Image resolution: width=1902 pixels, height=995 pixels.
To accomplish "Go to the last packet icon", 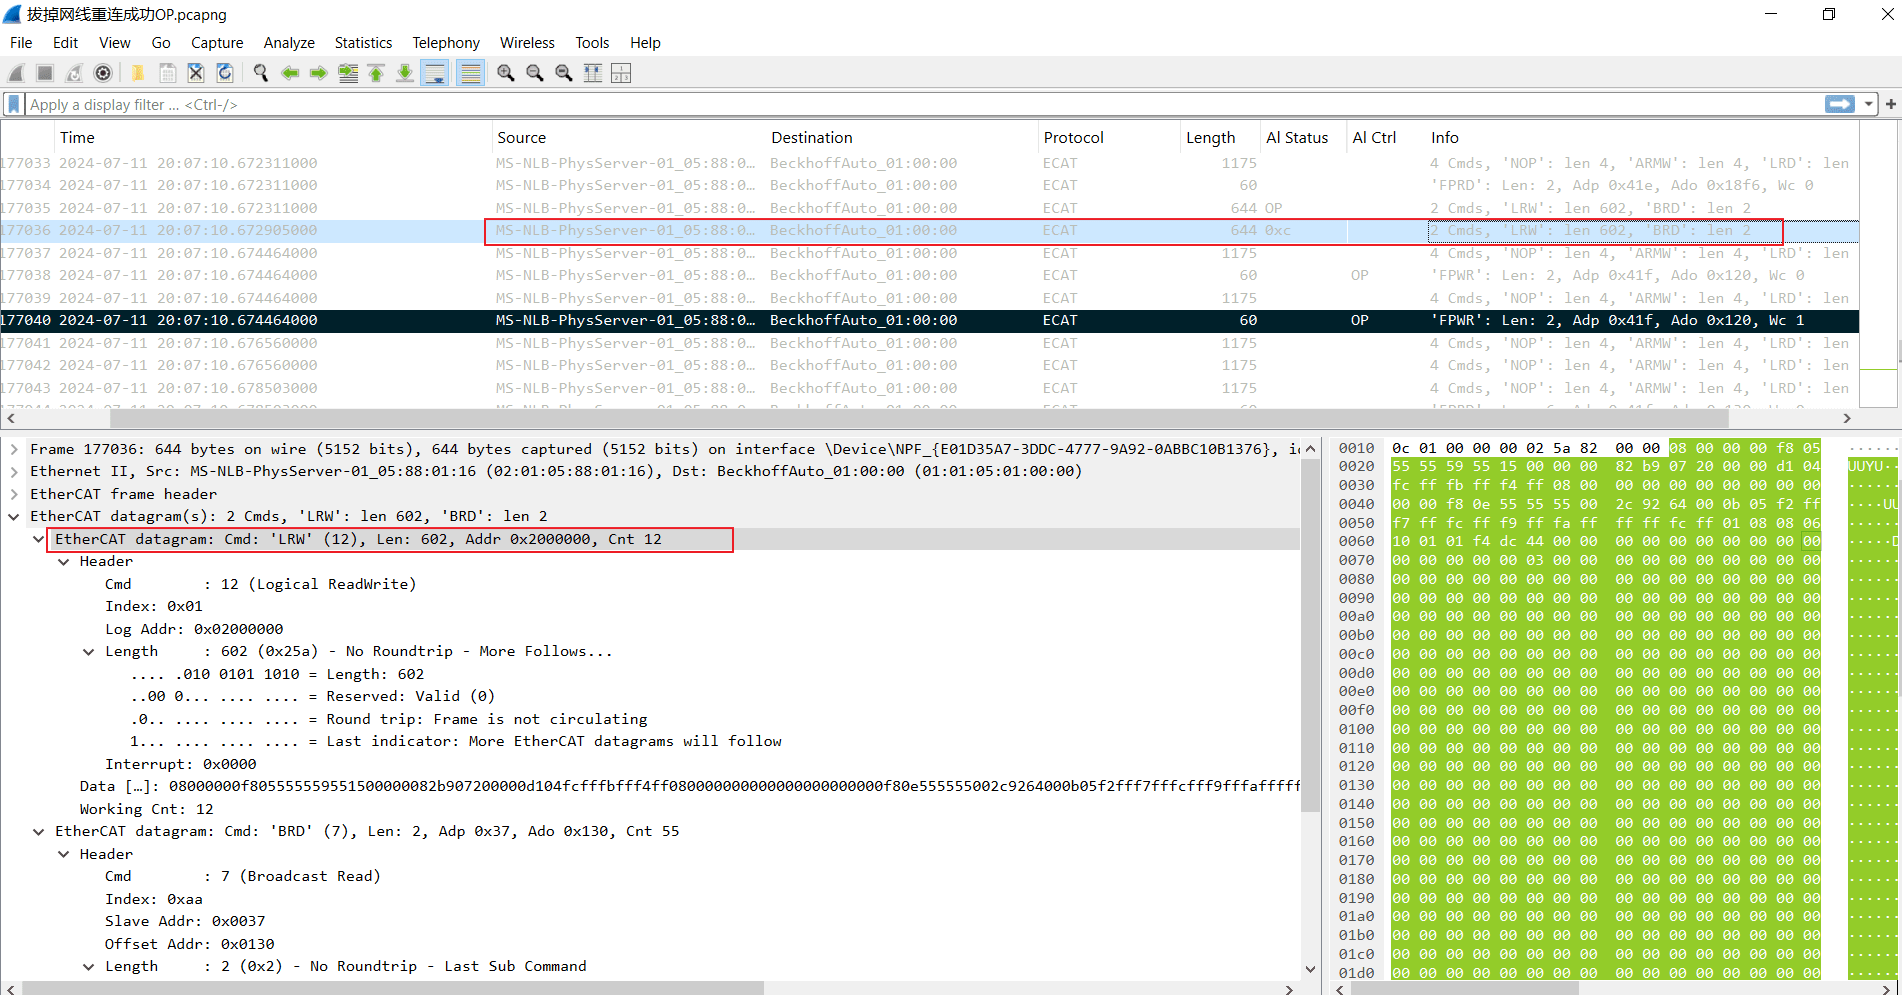I will tap(405, 73).
